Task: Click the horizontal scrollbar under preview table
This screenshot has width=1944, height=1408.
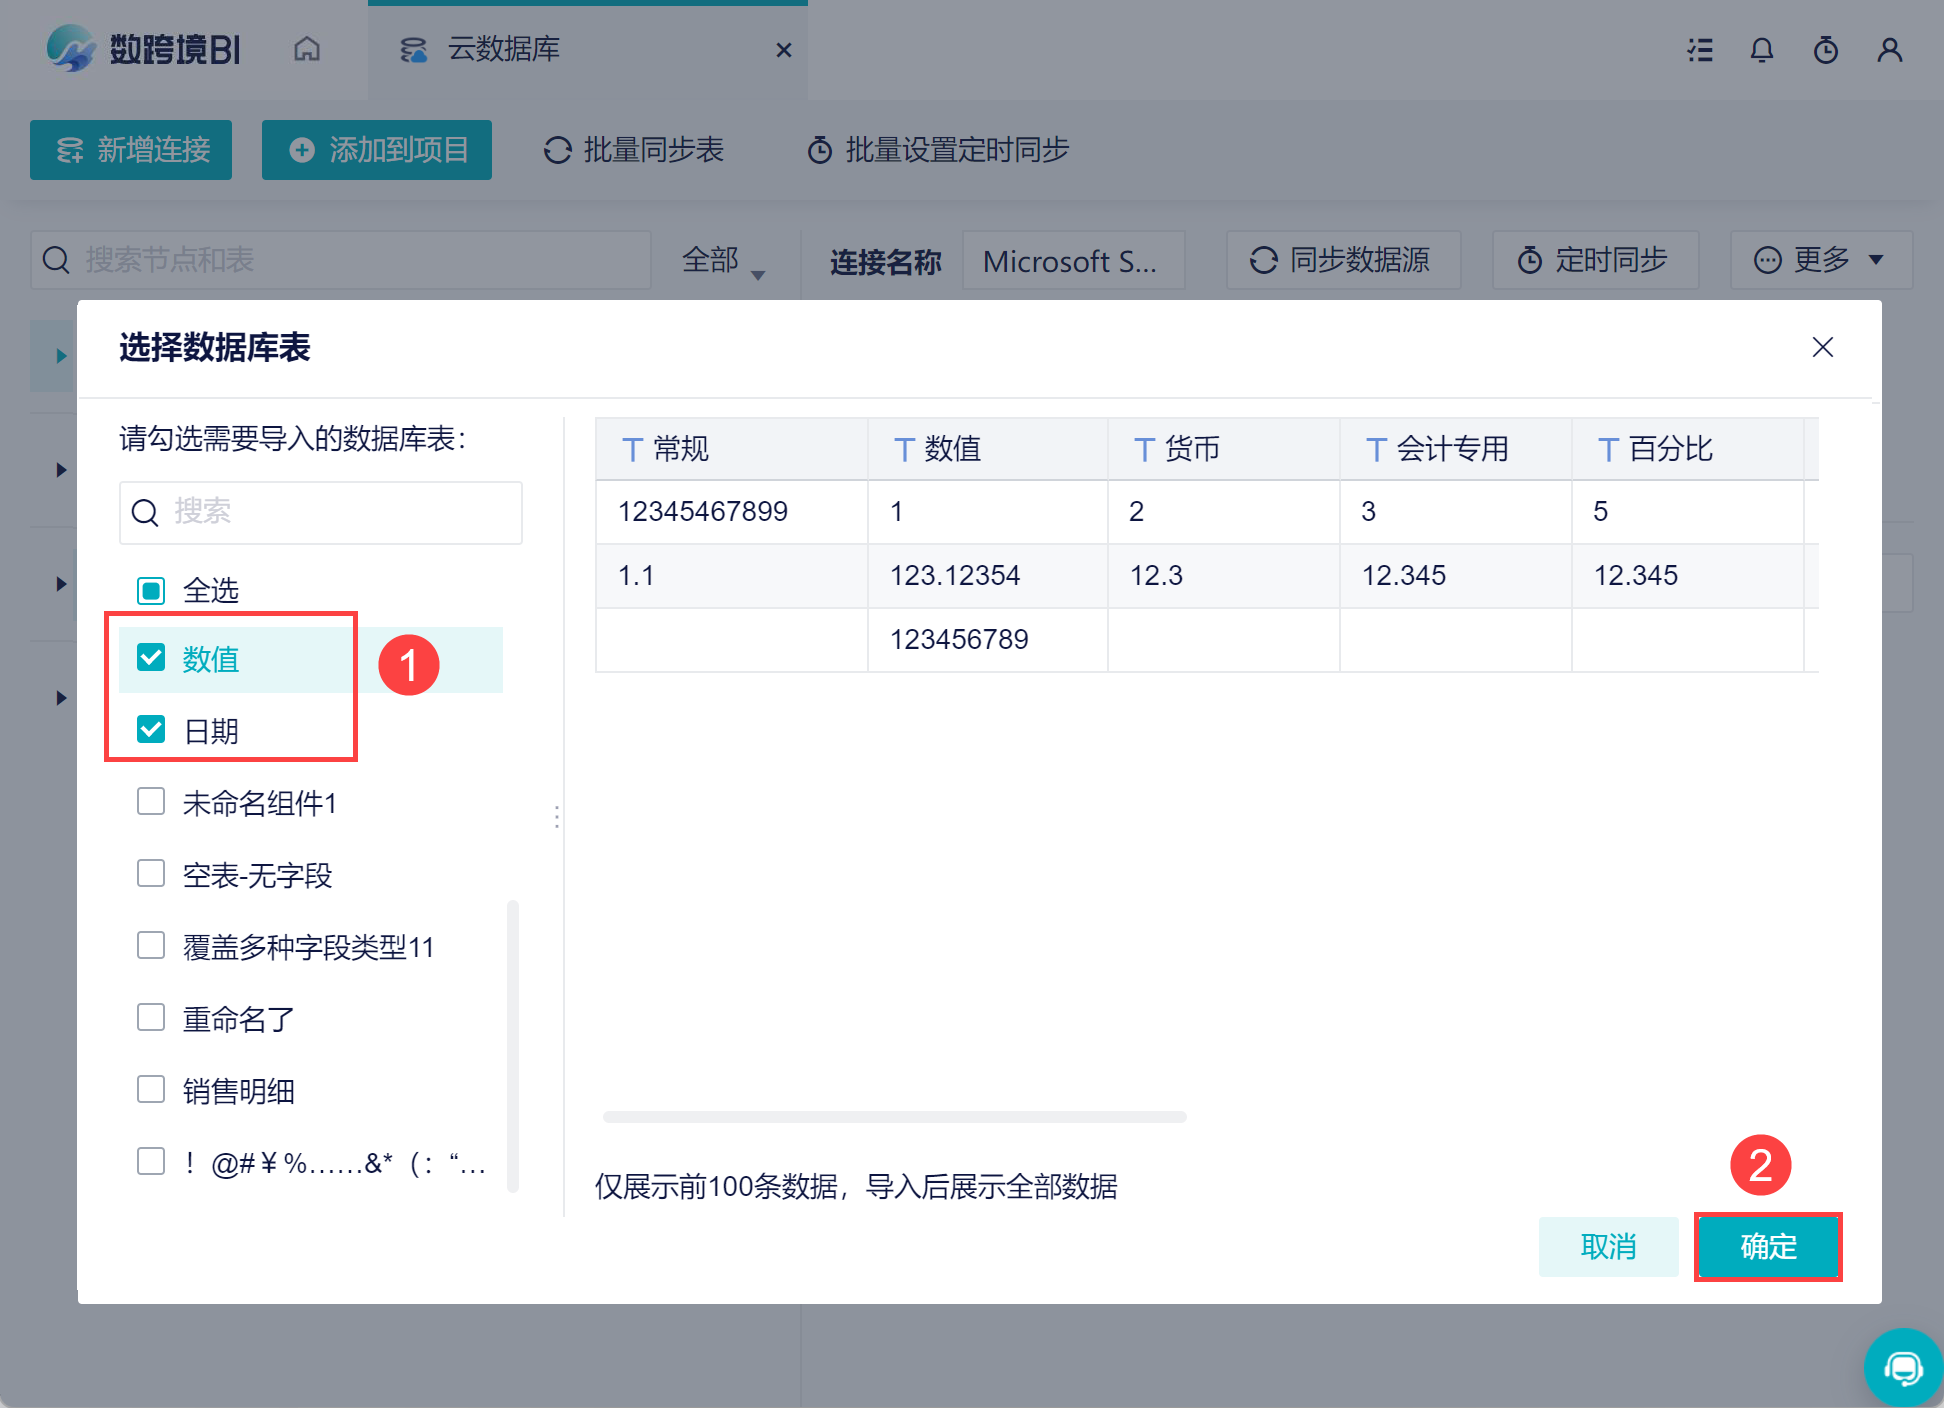Action: tap(894, 1116)
